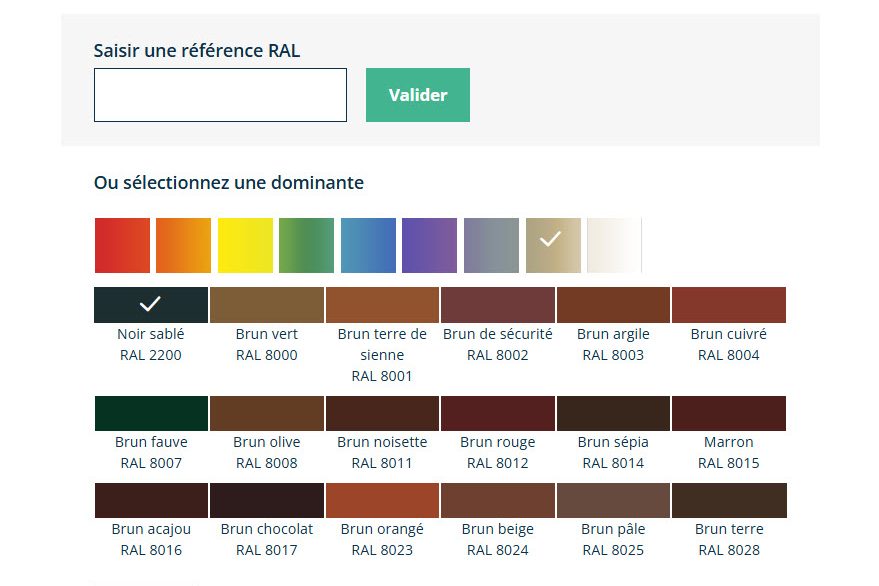Choose the blue dominant color swatch
Image resolution: width=879 pixels, height=586 pixels.
click(368, 245)
